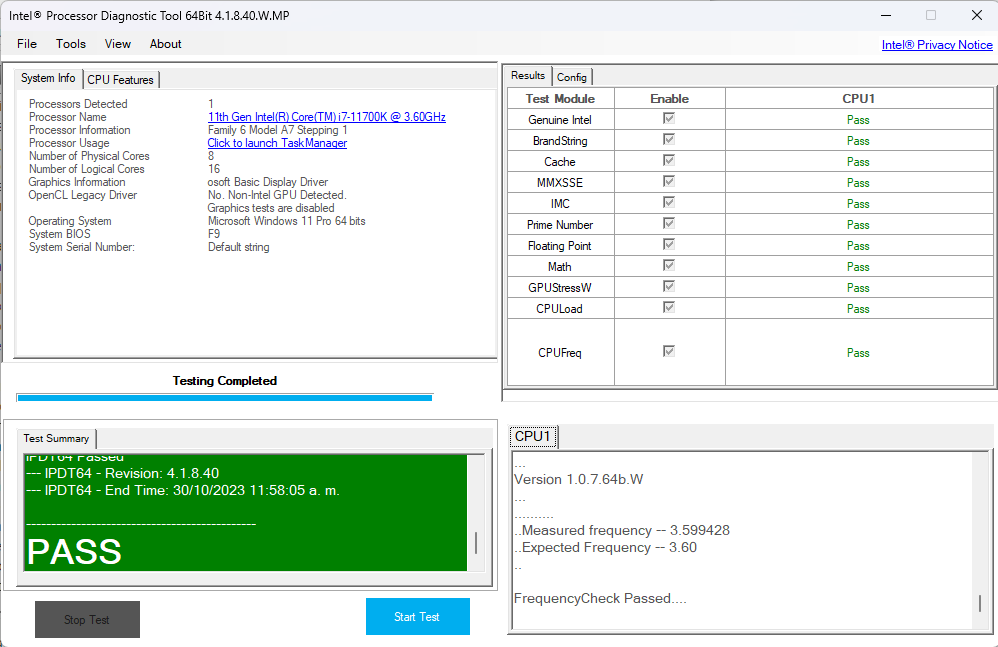Click the i7-11700K processor name link
The image size is (998, 647).
click(x=326, y=117)
